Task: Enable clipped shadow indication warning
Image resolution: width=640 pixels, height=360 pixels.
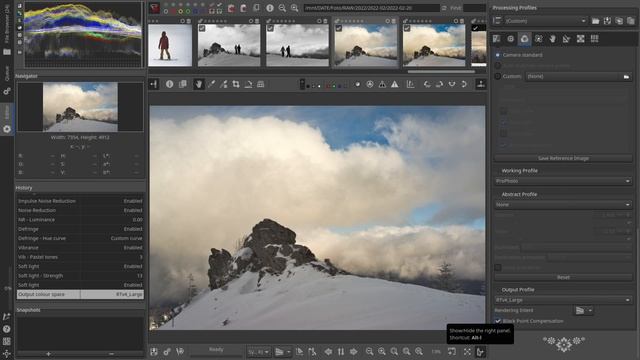Action: pos(382,84)
